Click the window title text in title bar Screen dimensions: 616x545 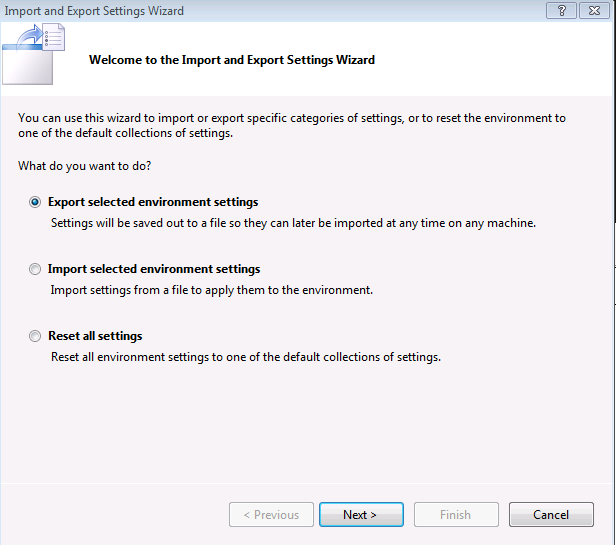[94, 11]
